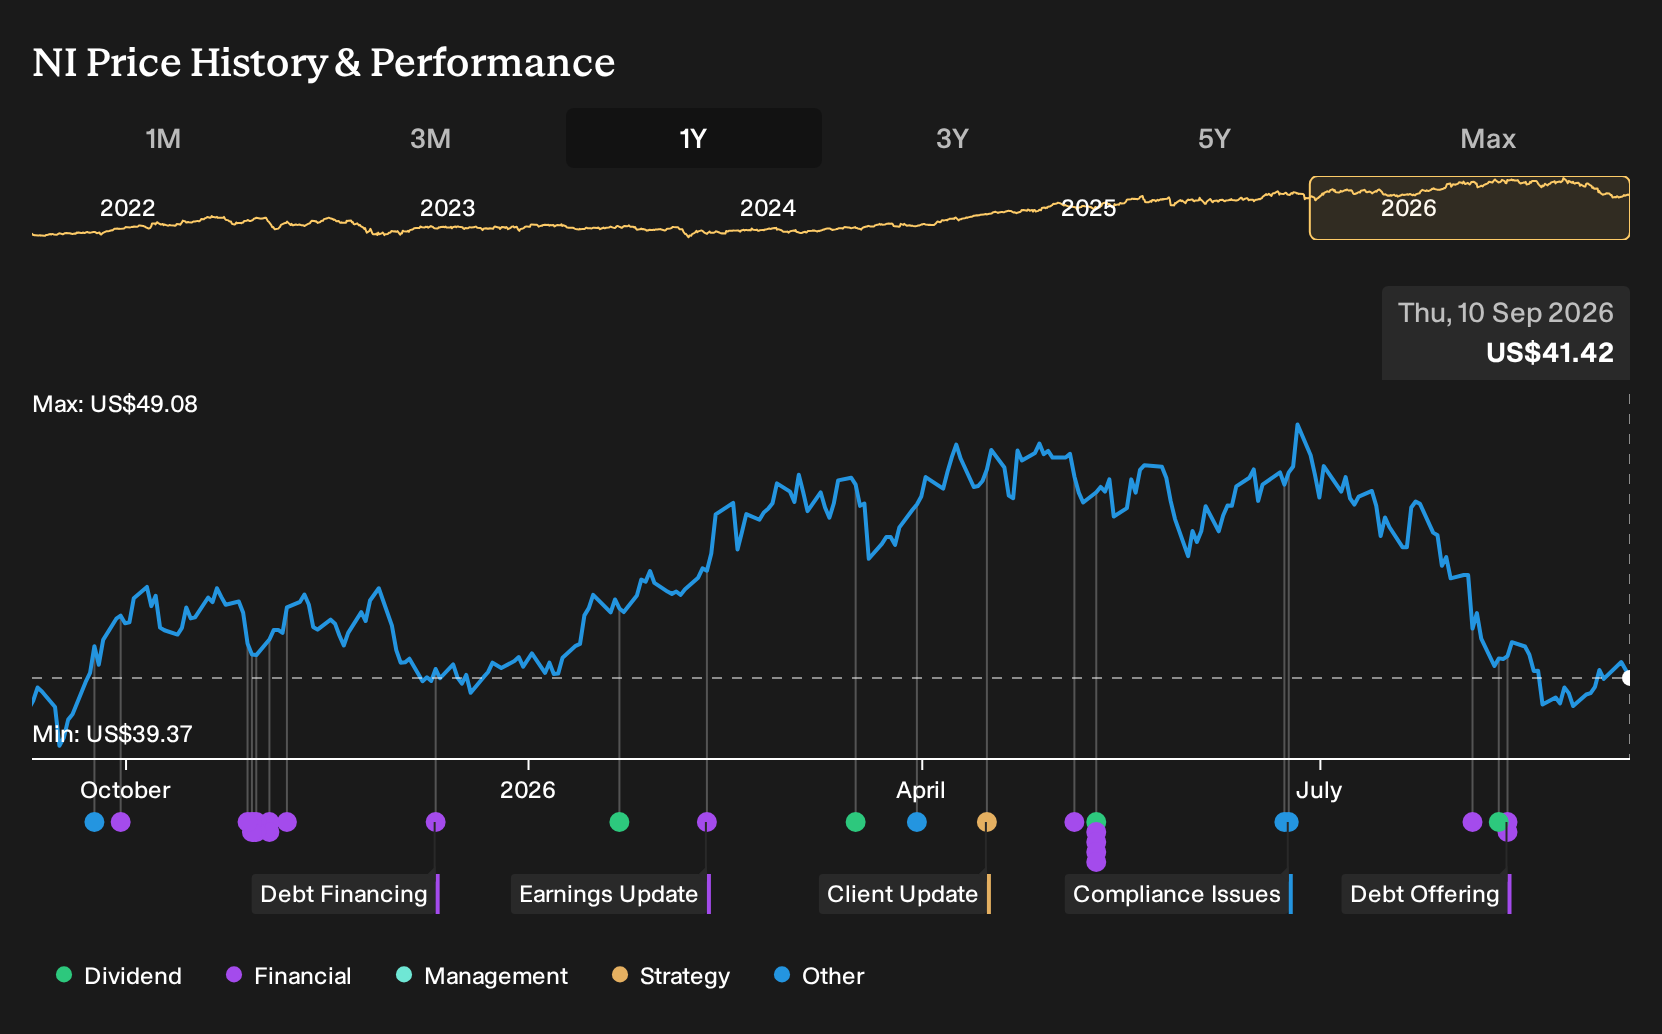The height and width of the screenshot is (1034, 1662).
Task: Switch to the 3Y time range
Action: tap(952, 138)
